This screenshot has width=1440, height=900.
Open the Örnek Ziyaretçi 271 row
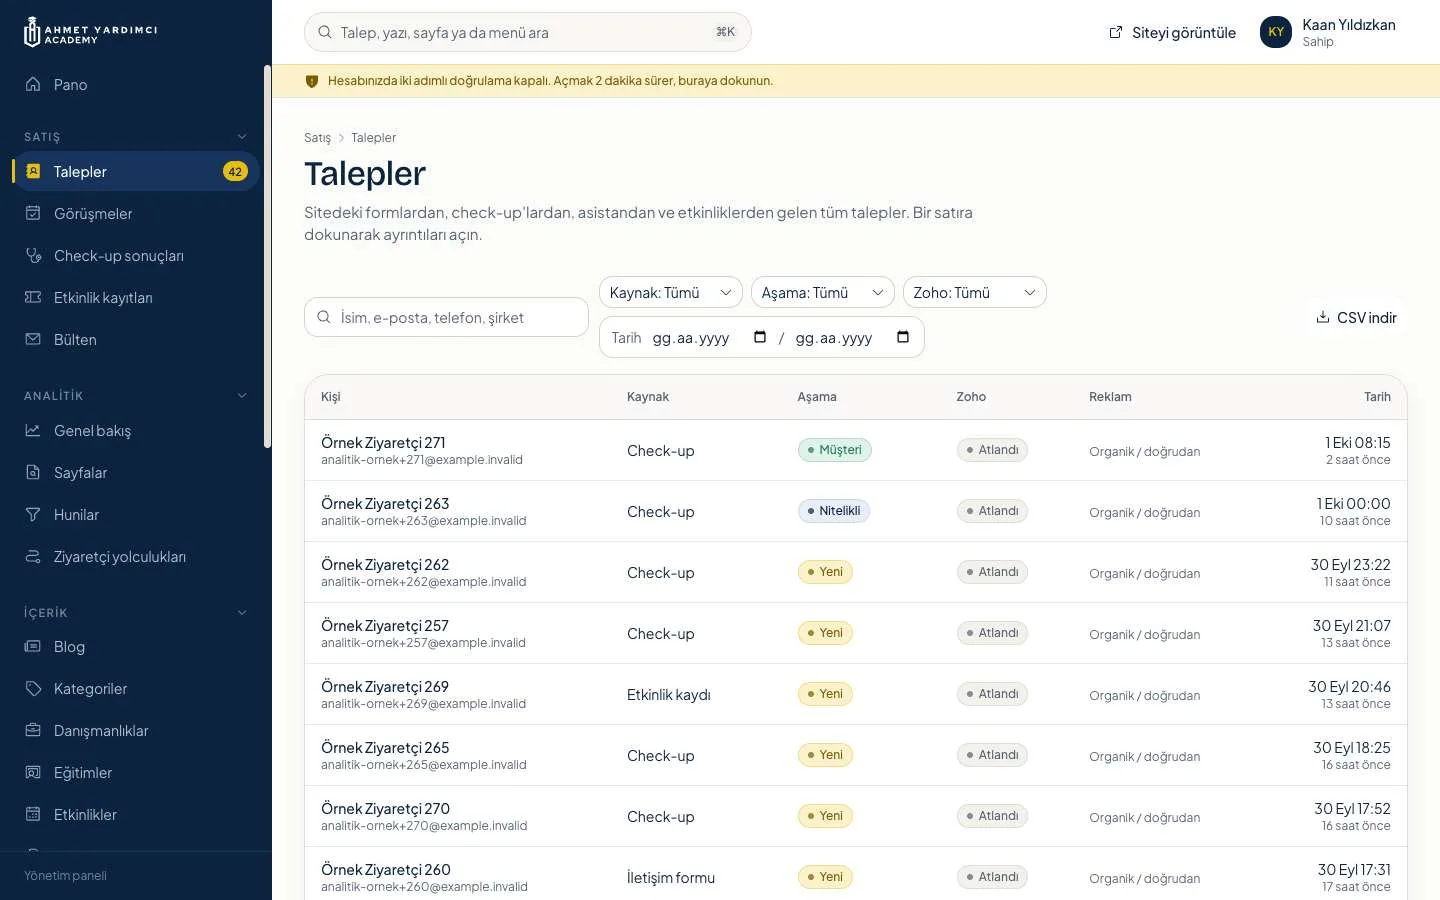click(x=856, y=450)
